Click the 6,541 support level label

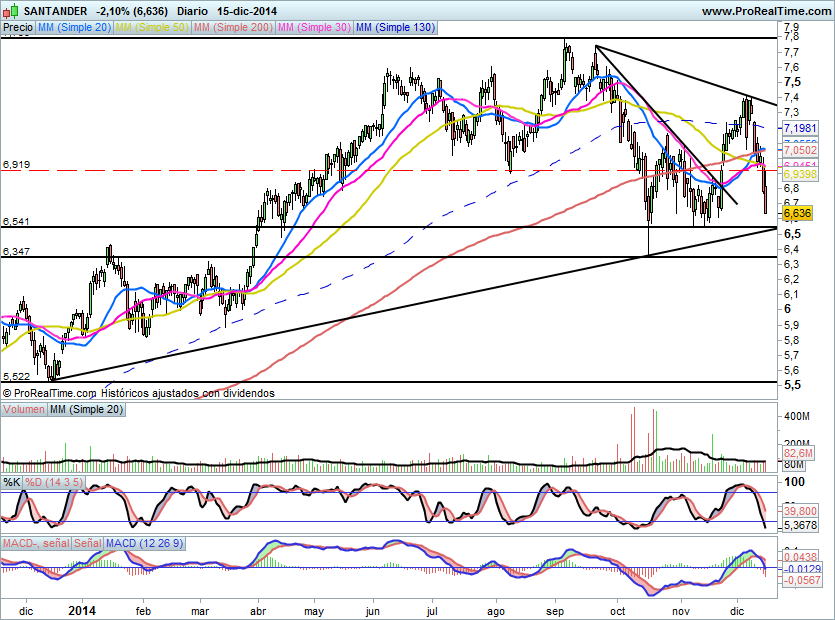[16, 221]
